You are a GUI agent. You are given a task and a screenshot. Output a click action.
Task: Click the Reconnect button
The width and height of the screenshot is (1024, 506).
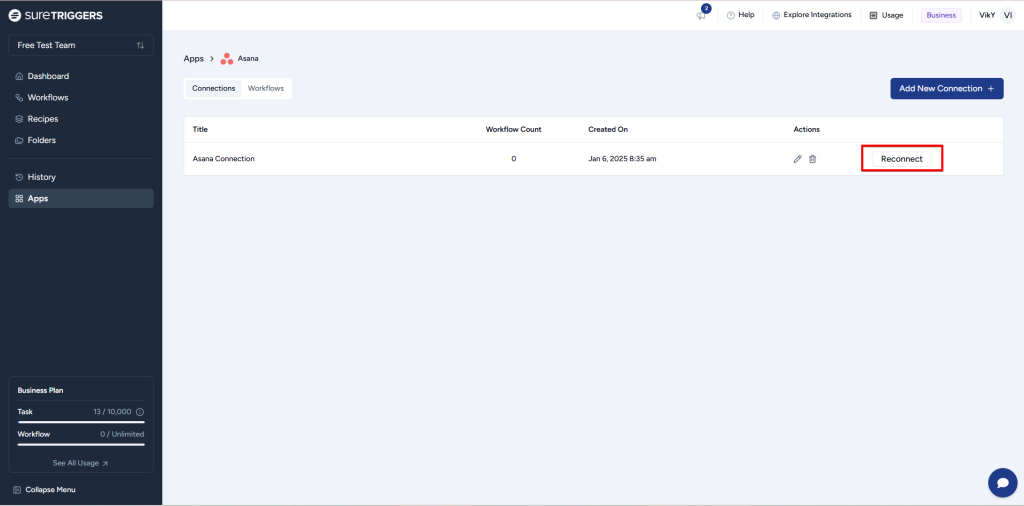click(901, 159)
